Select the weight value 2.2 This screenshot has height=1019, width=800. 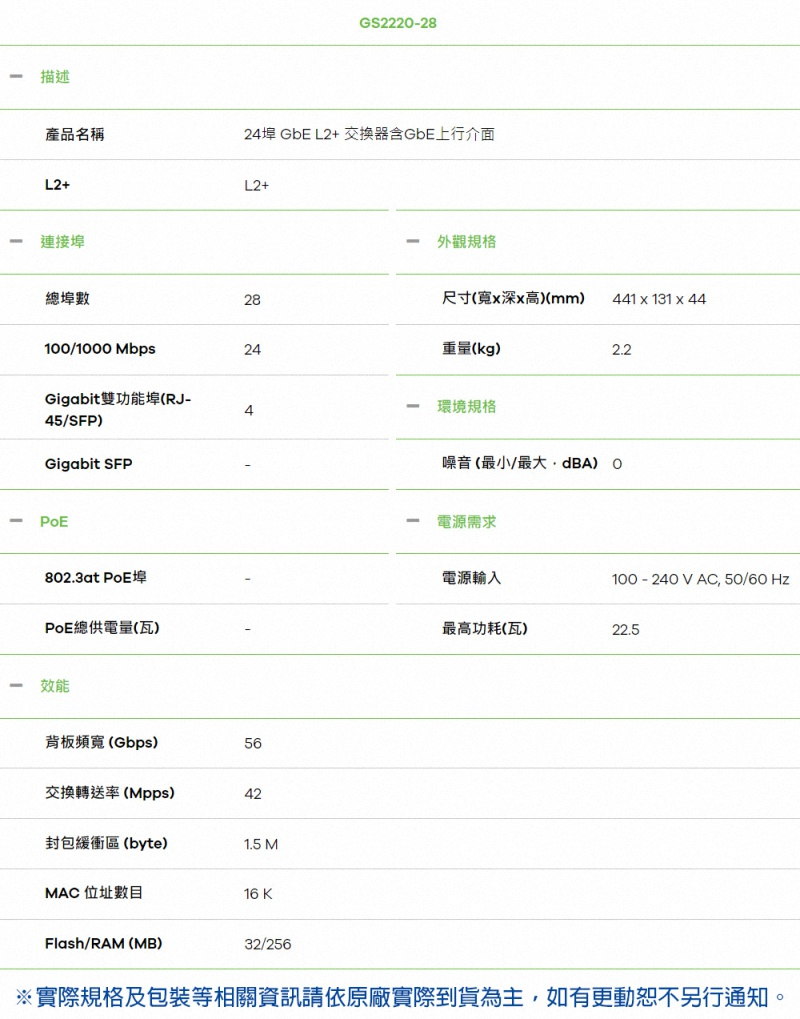click(622, 350)
